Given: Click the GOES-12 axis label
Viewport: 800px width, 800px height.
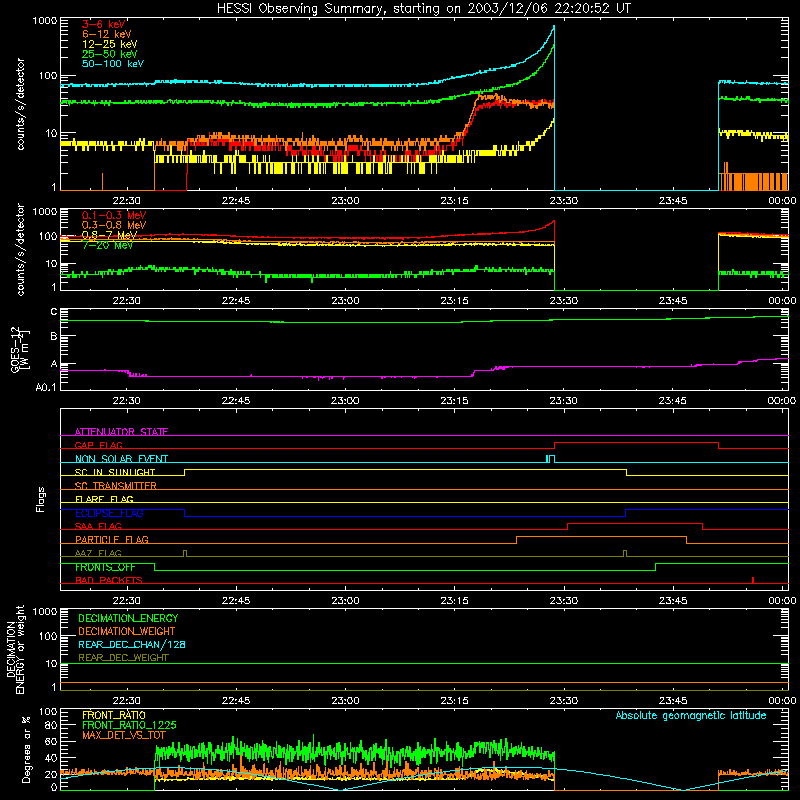Looking at the screenshot, I should tap(20, 349).
